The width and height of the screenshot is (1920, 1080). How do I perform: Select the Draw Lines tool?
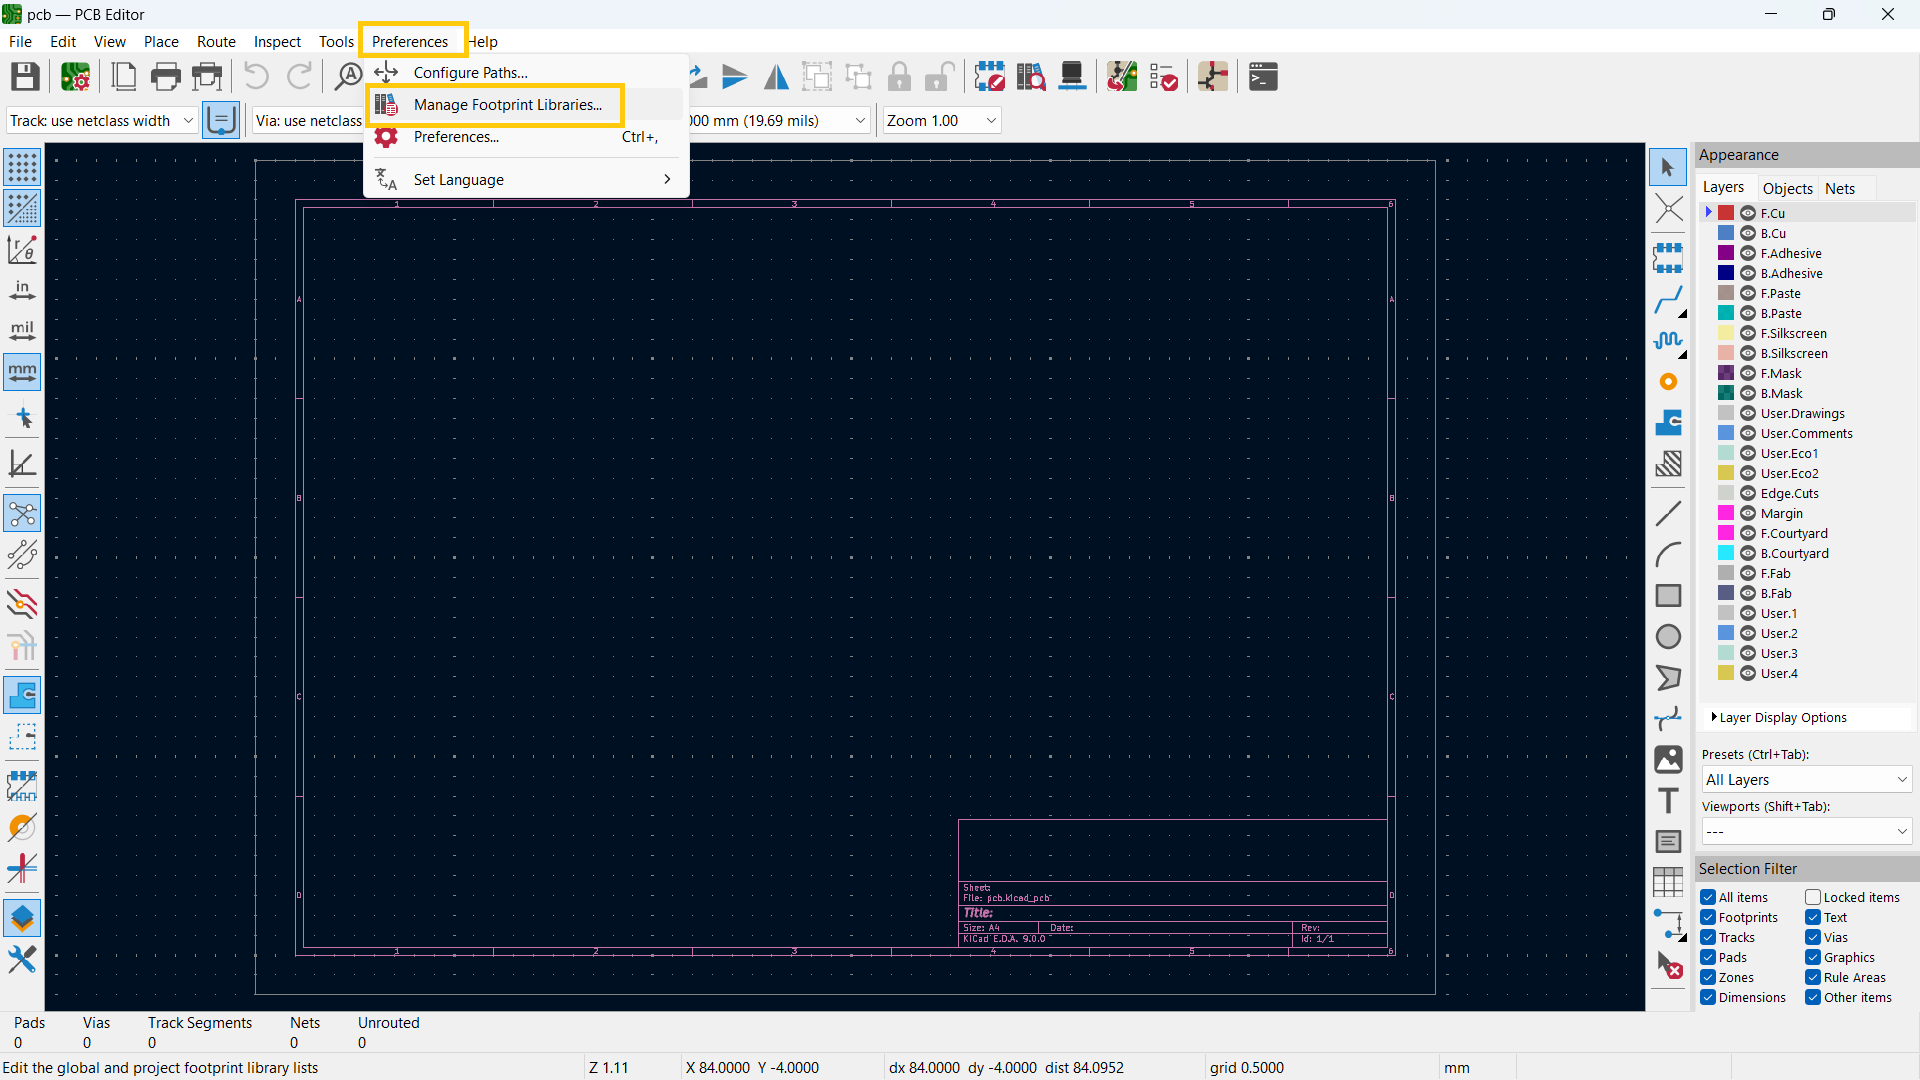(1668, 514)
